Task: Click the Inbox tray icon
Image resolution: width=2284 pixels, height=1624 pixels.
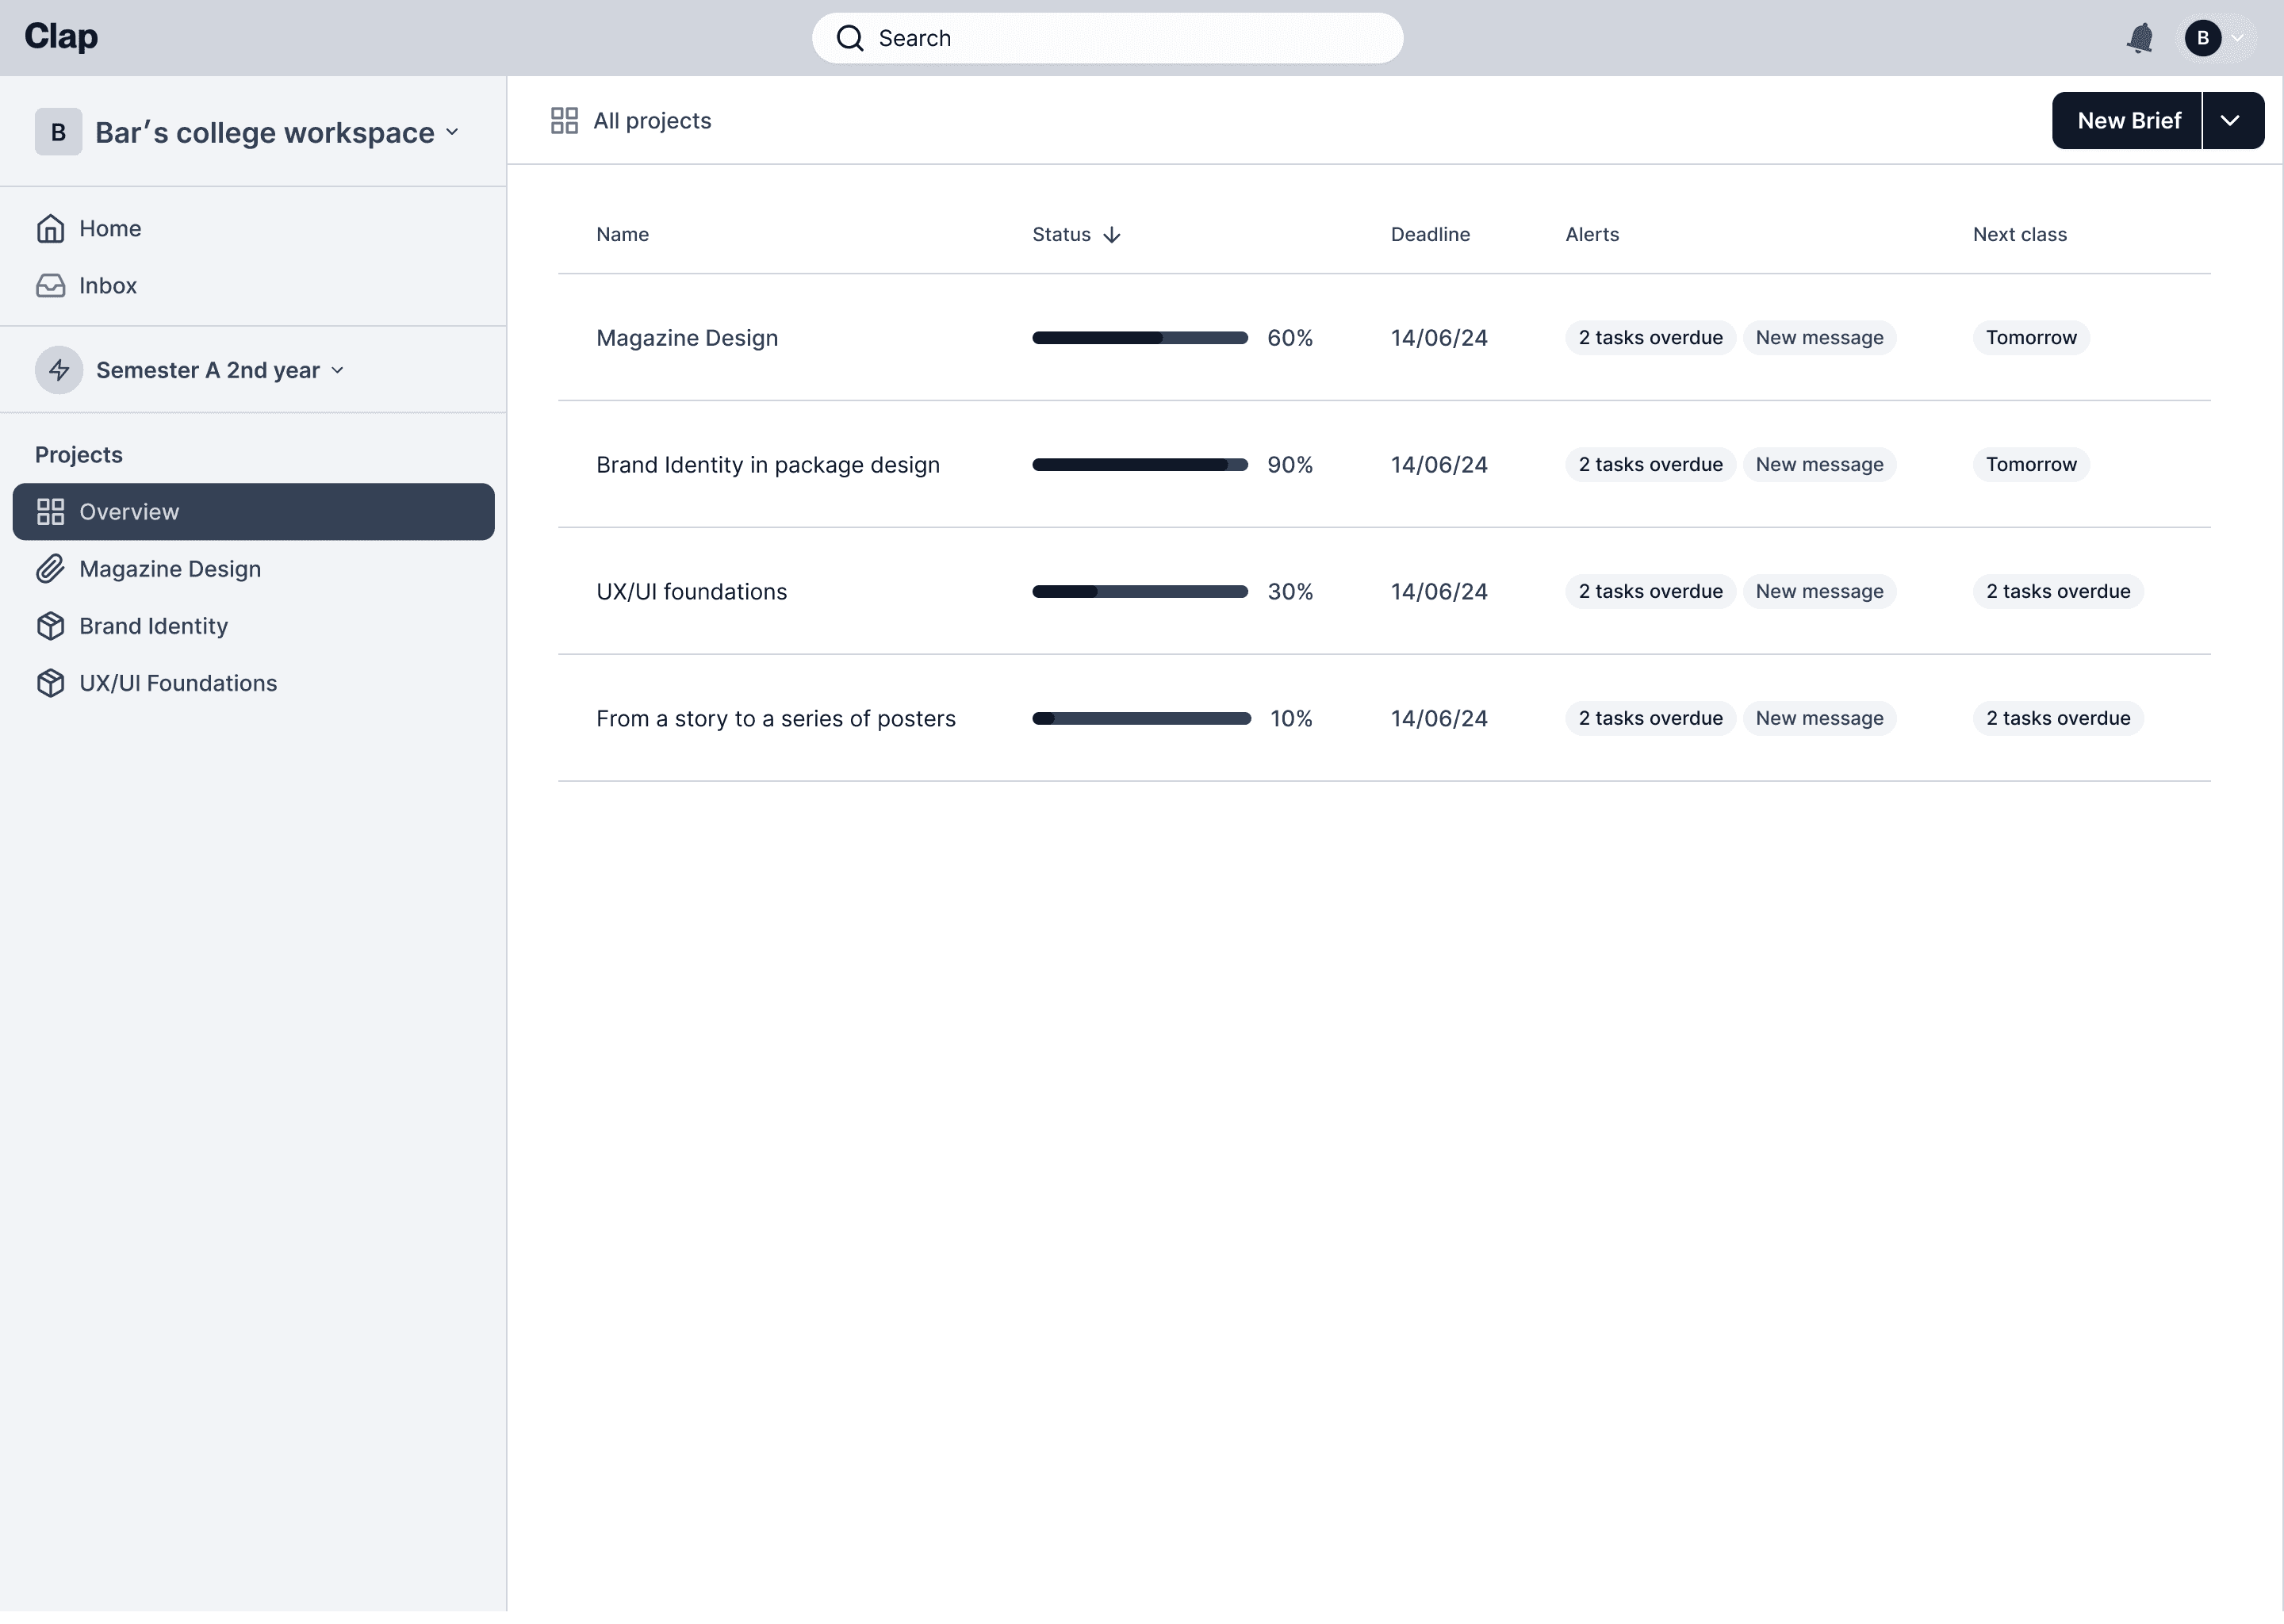Action: pos(50,286)
